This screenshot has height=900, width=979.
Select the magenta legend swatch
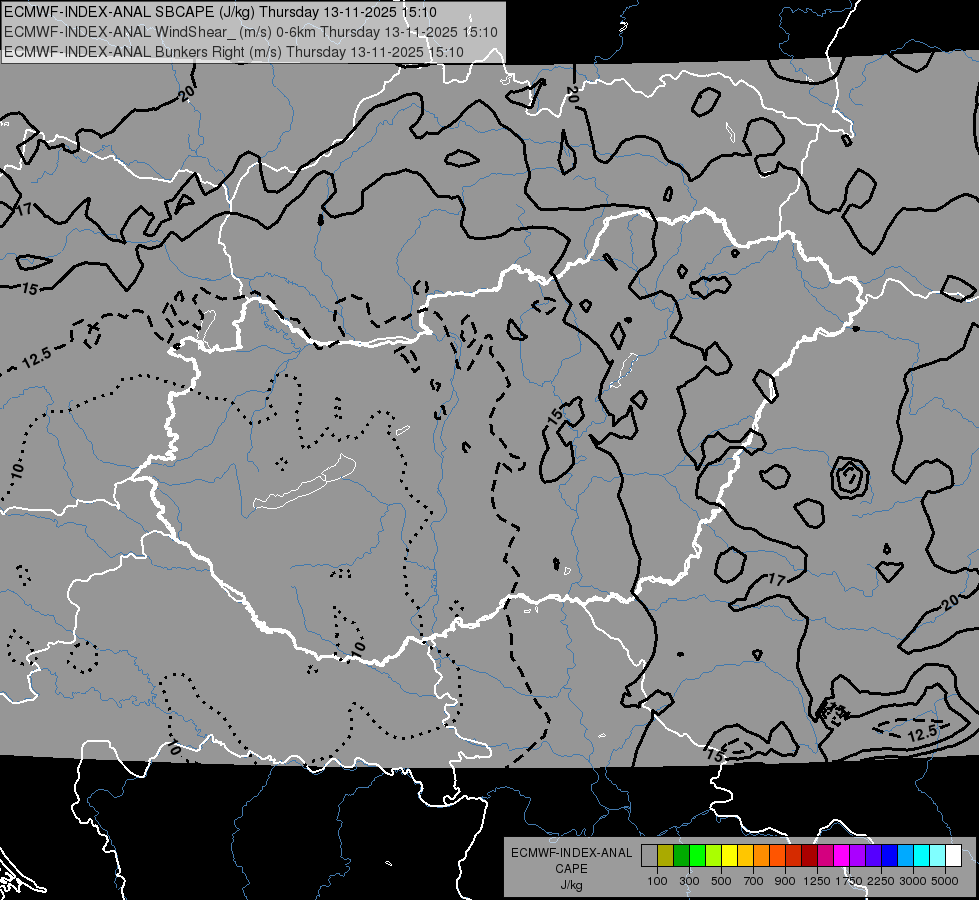point(842,855)
